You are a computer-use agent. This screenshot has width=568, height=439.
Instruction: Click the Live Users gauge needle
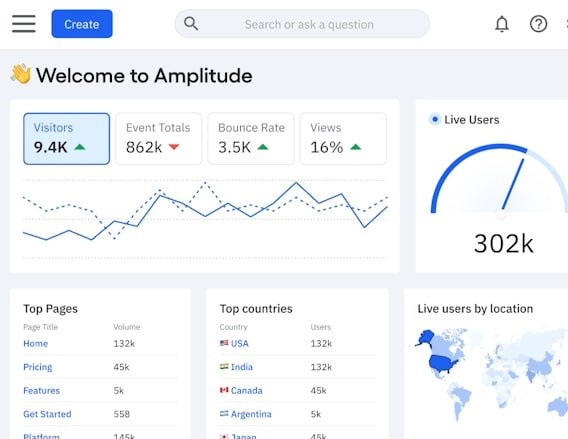pyautogui.click(x=513, y=184)
